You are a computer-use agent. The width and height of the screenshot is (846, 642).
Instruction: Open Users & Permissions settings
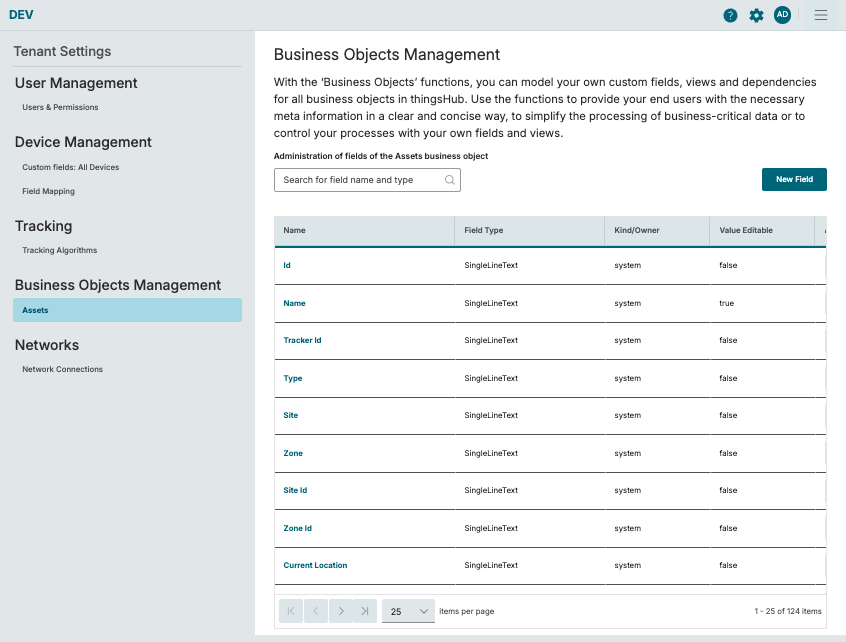pyautogui.click(x=60, y=107)
